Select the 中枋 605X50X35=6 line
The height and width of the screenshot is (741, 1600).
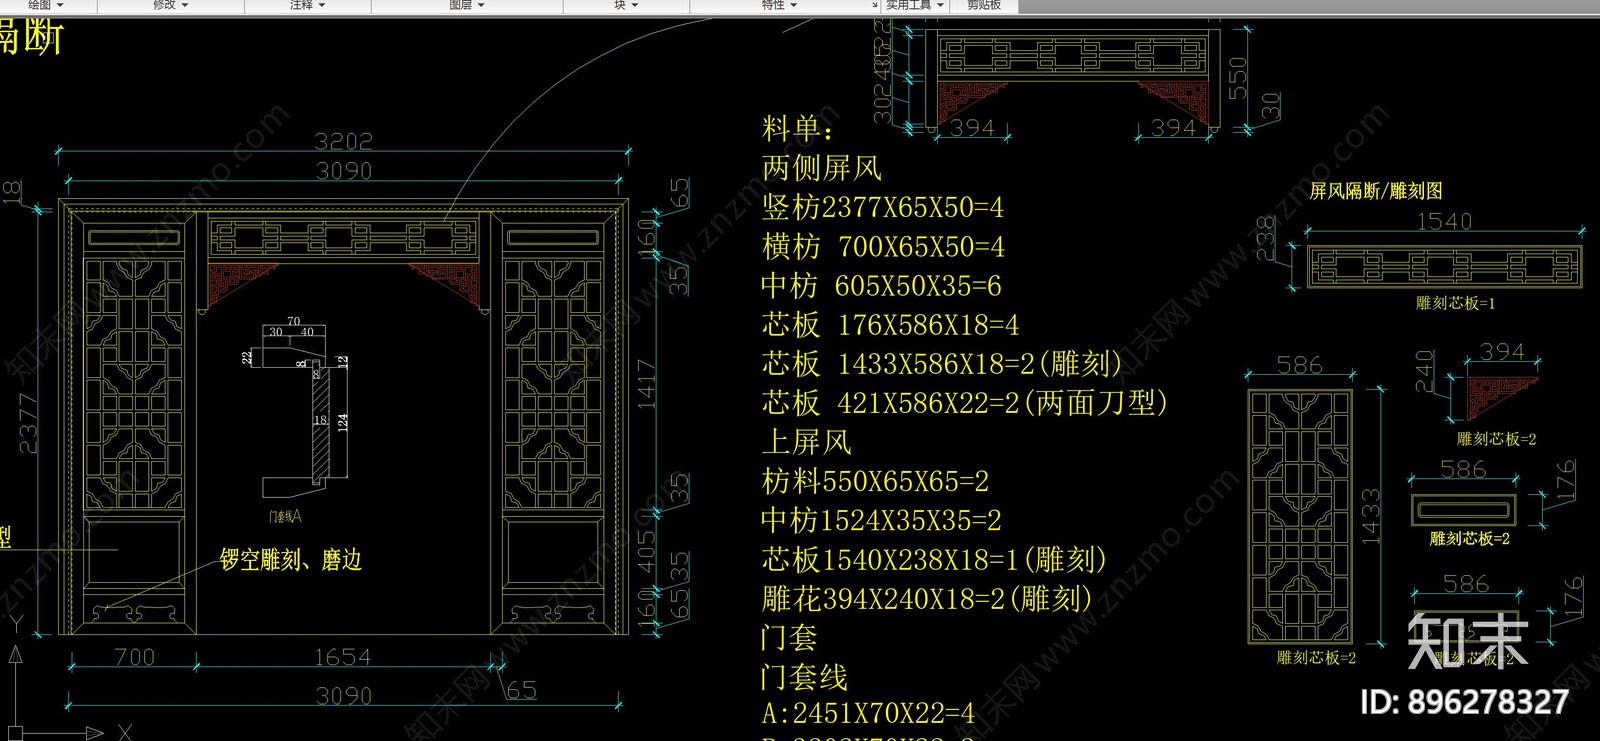click(881, 285)
